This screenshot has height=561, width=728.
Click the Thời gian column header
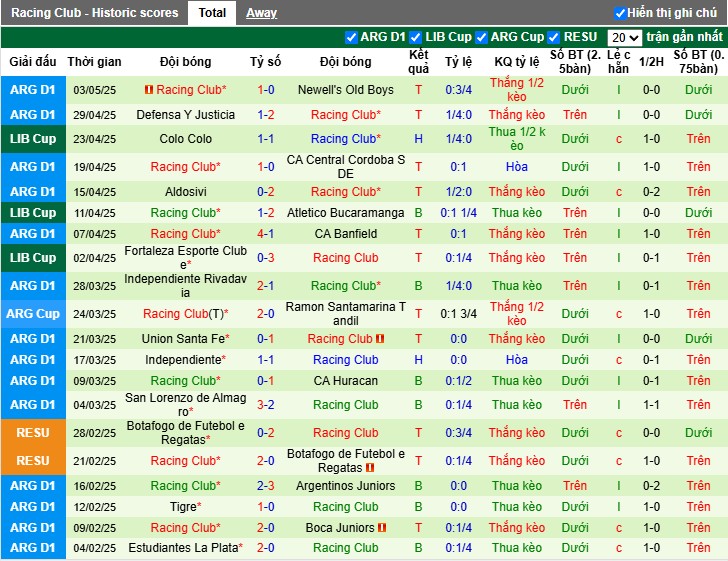(x=94, y=62)
